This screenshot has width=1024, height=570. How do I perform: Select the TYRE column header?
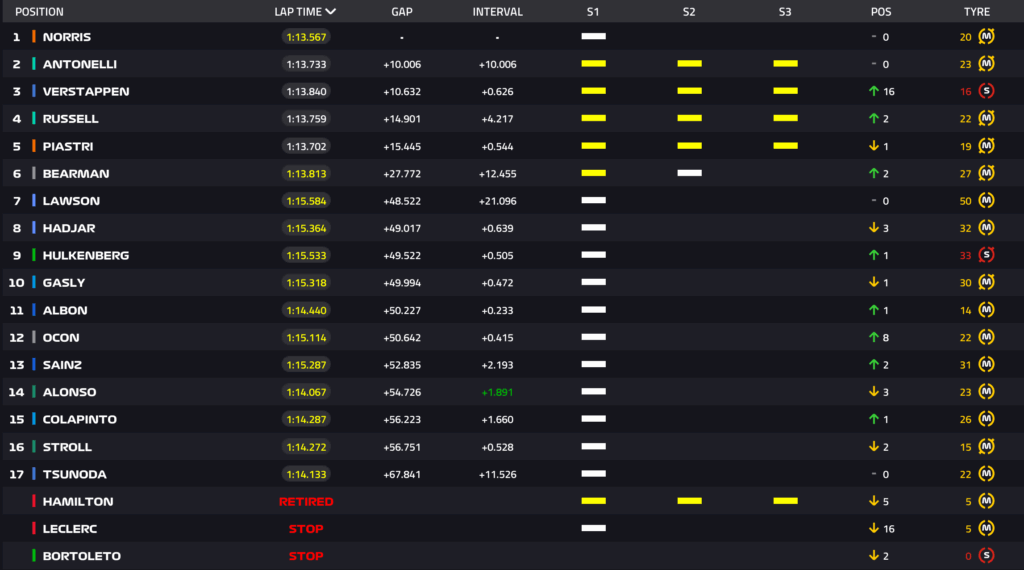[x=976, y=12]
